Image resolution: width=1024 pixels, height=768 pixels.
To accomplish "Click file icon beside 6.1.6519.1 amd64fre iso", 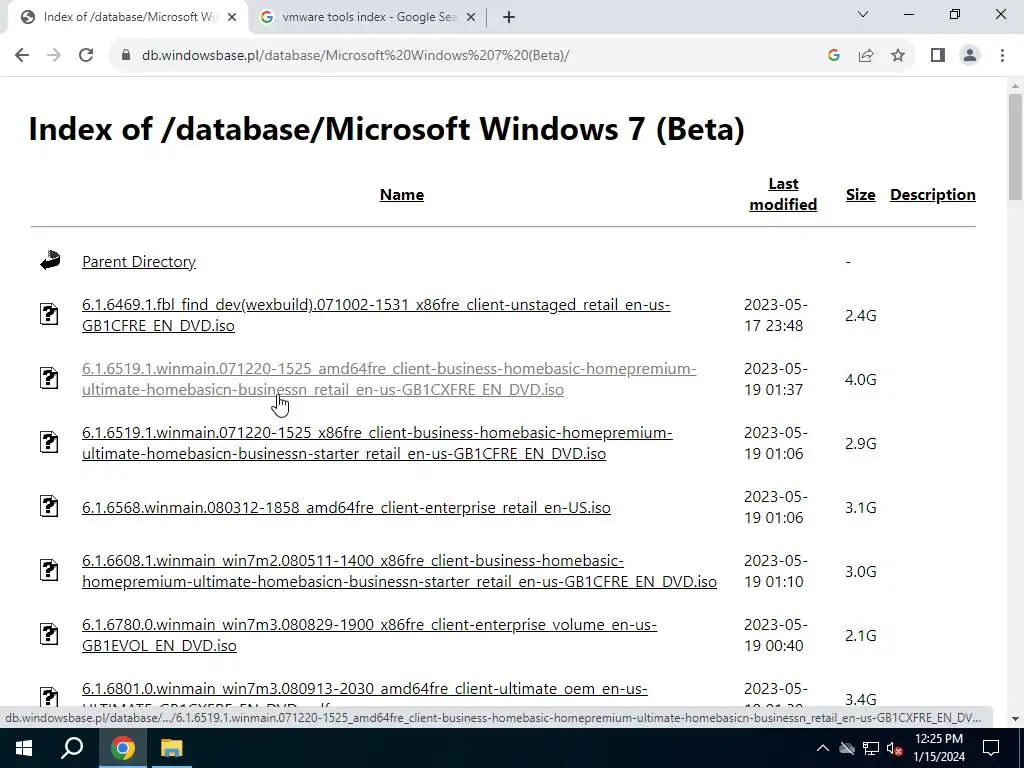I will coord(49,378).
